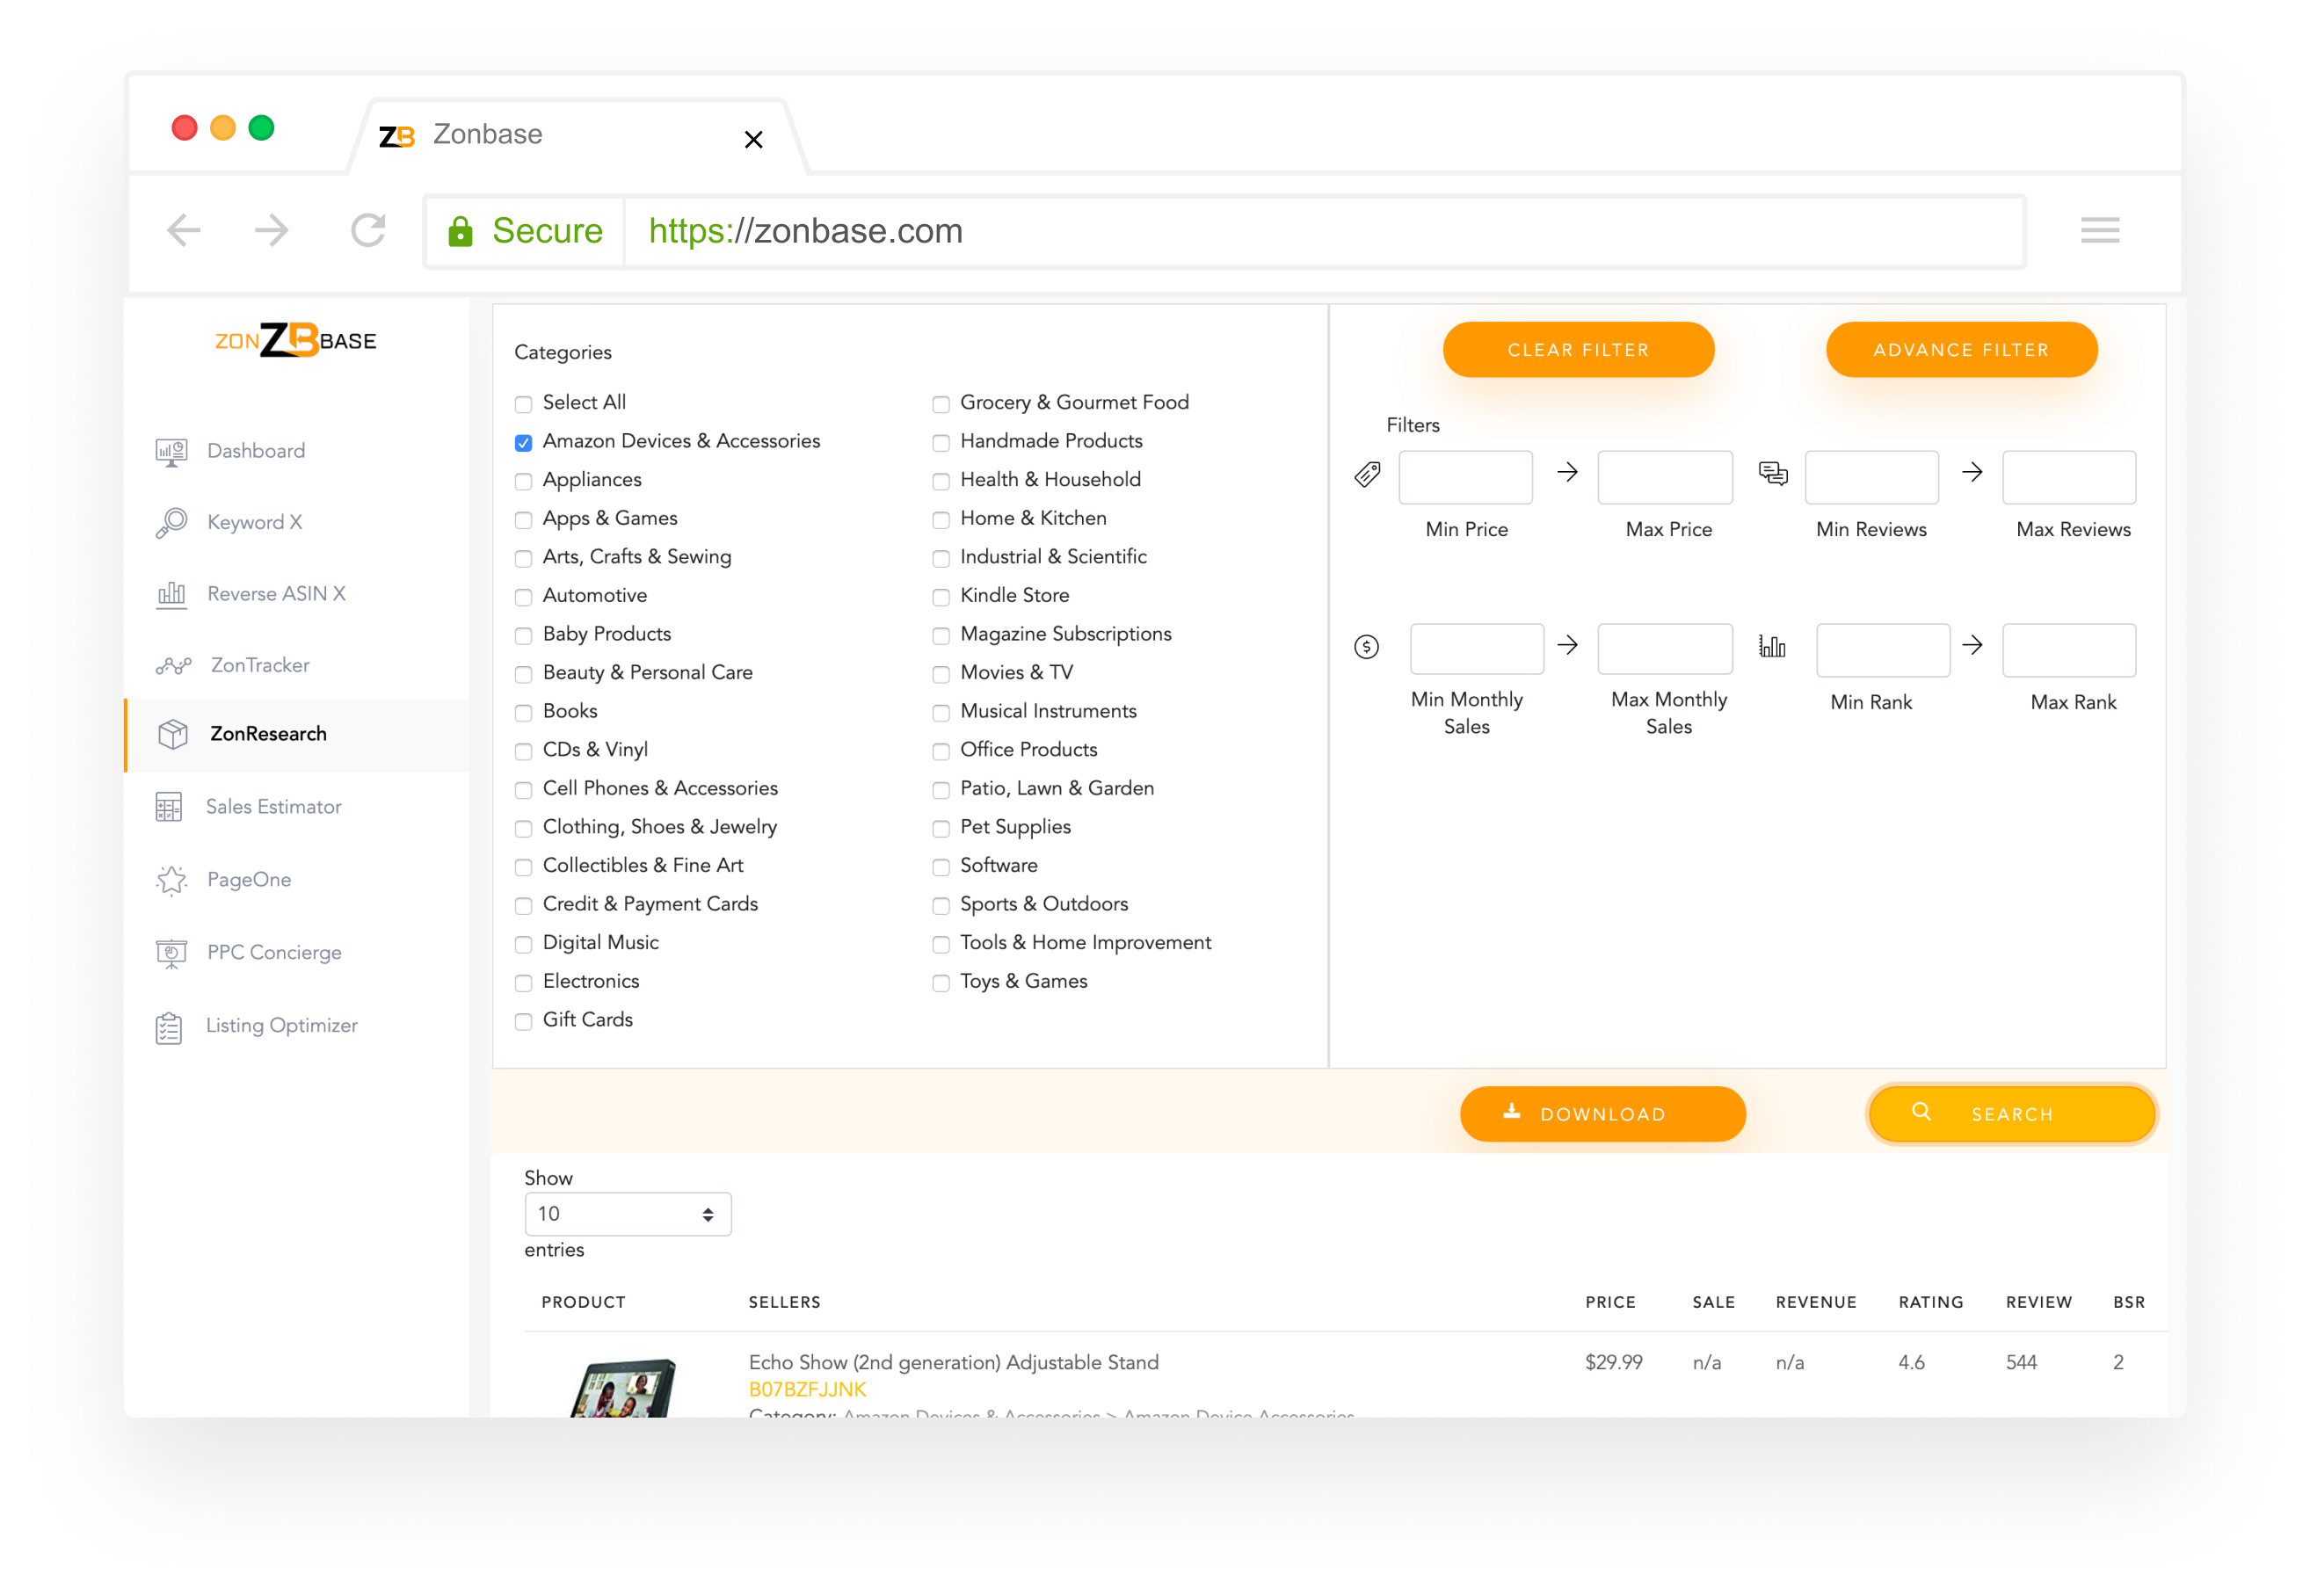This screenshot has height=1596, width=2310.
Task: Click the ZonTracker graph icon
Action: point(173,666)
